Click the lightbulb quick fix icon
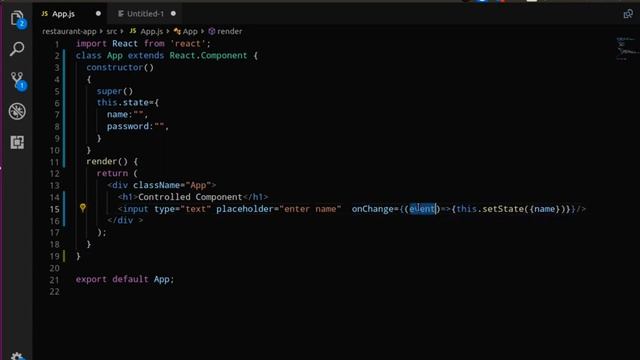The height and width of the screenshot is (360, 640). tap(83, 208)
